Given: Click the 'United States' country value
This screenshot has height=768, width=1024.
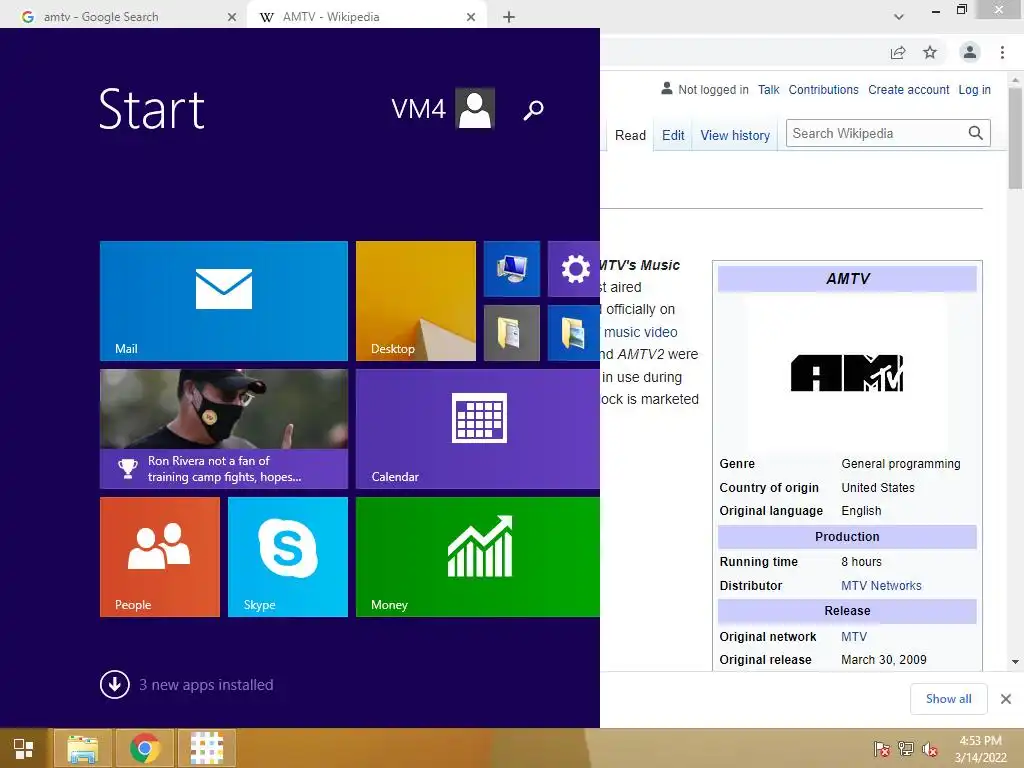Looking at the screenshot, I should point(878,487).
